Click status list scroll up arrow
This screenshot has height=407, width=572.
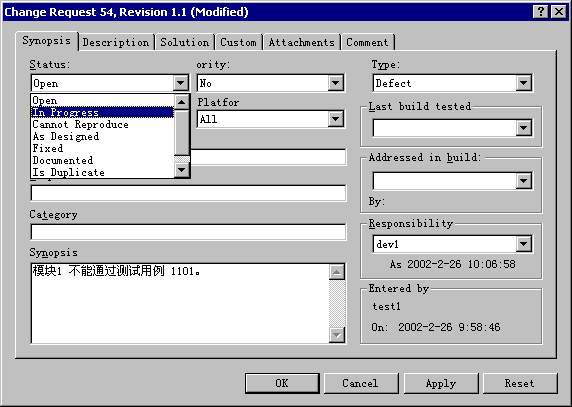coord(182,102)
